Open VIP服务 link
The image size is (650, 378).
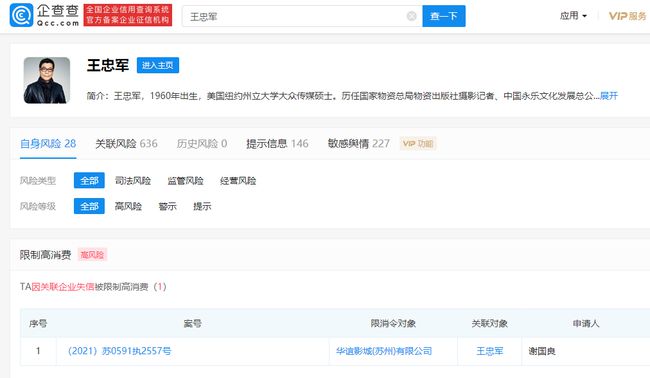tap(627, 16)
